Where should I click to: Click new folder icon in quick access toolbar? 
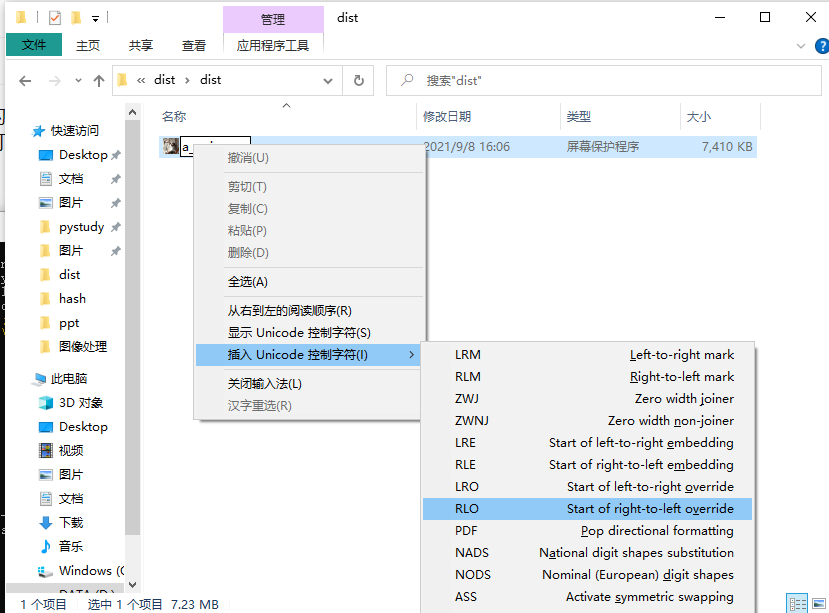point(76,18)
